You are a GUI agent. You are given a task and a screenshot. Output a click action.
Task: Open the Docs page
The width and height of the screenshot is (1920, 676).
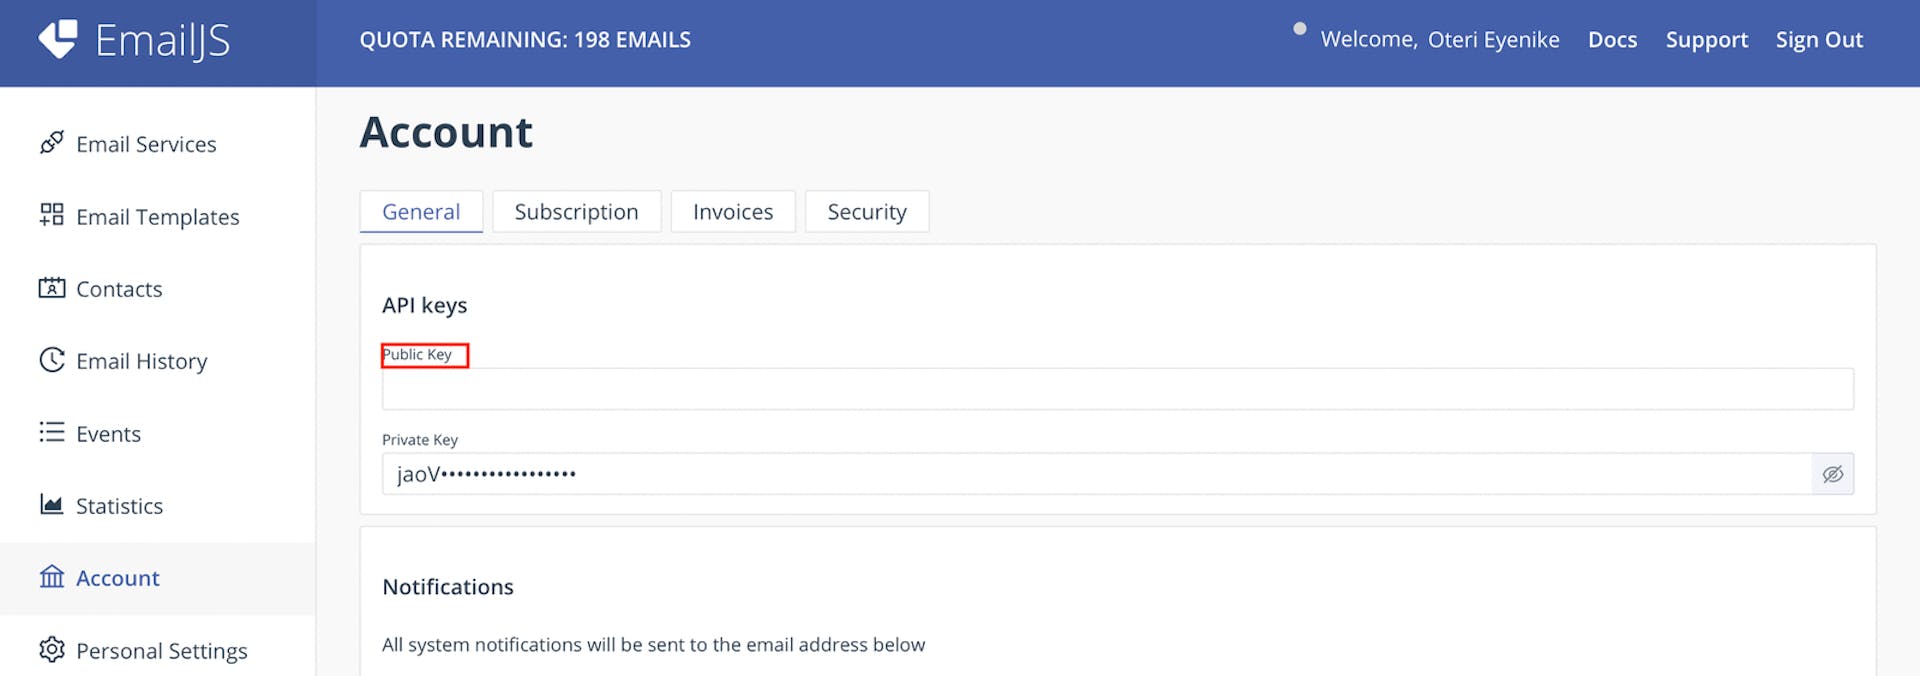pos(1612,40)
